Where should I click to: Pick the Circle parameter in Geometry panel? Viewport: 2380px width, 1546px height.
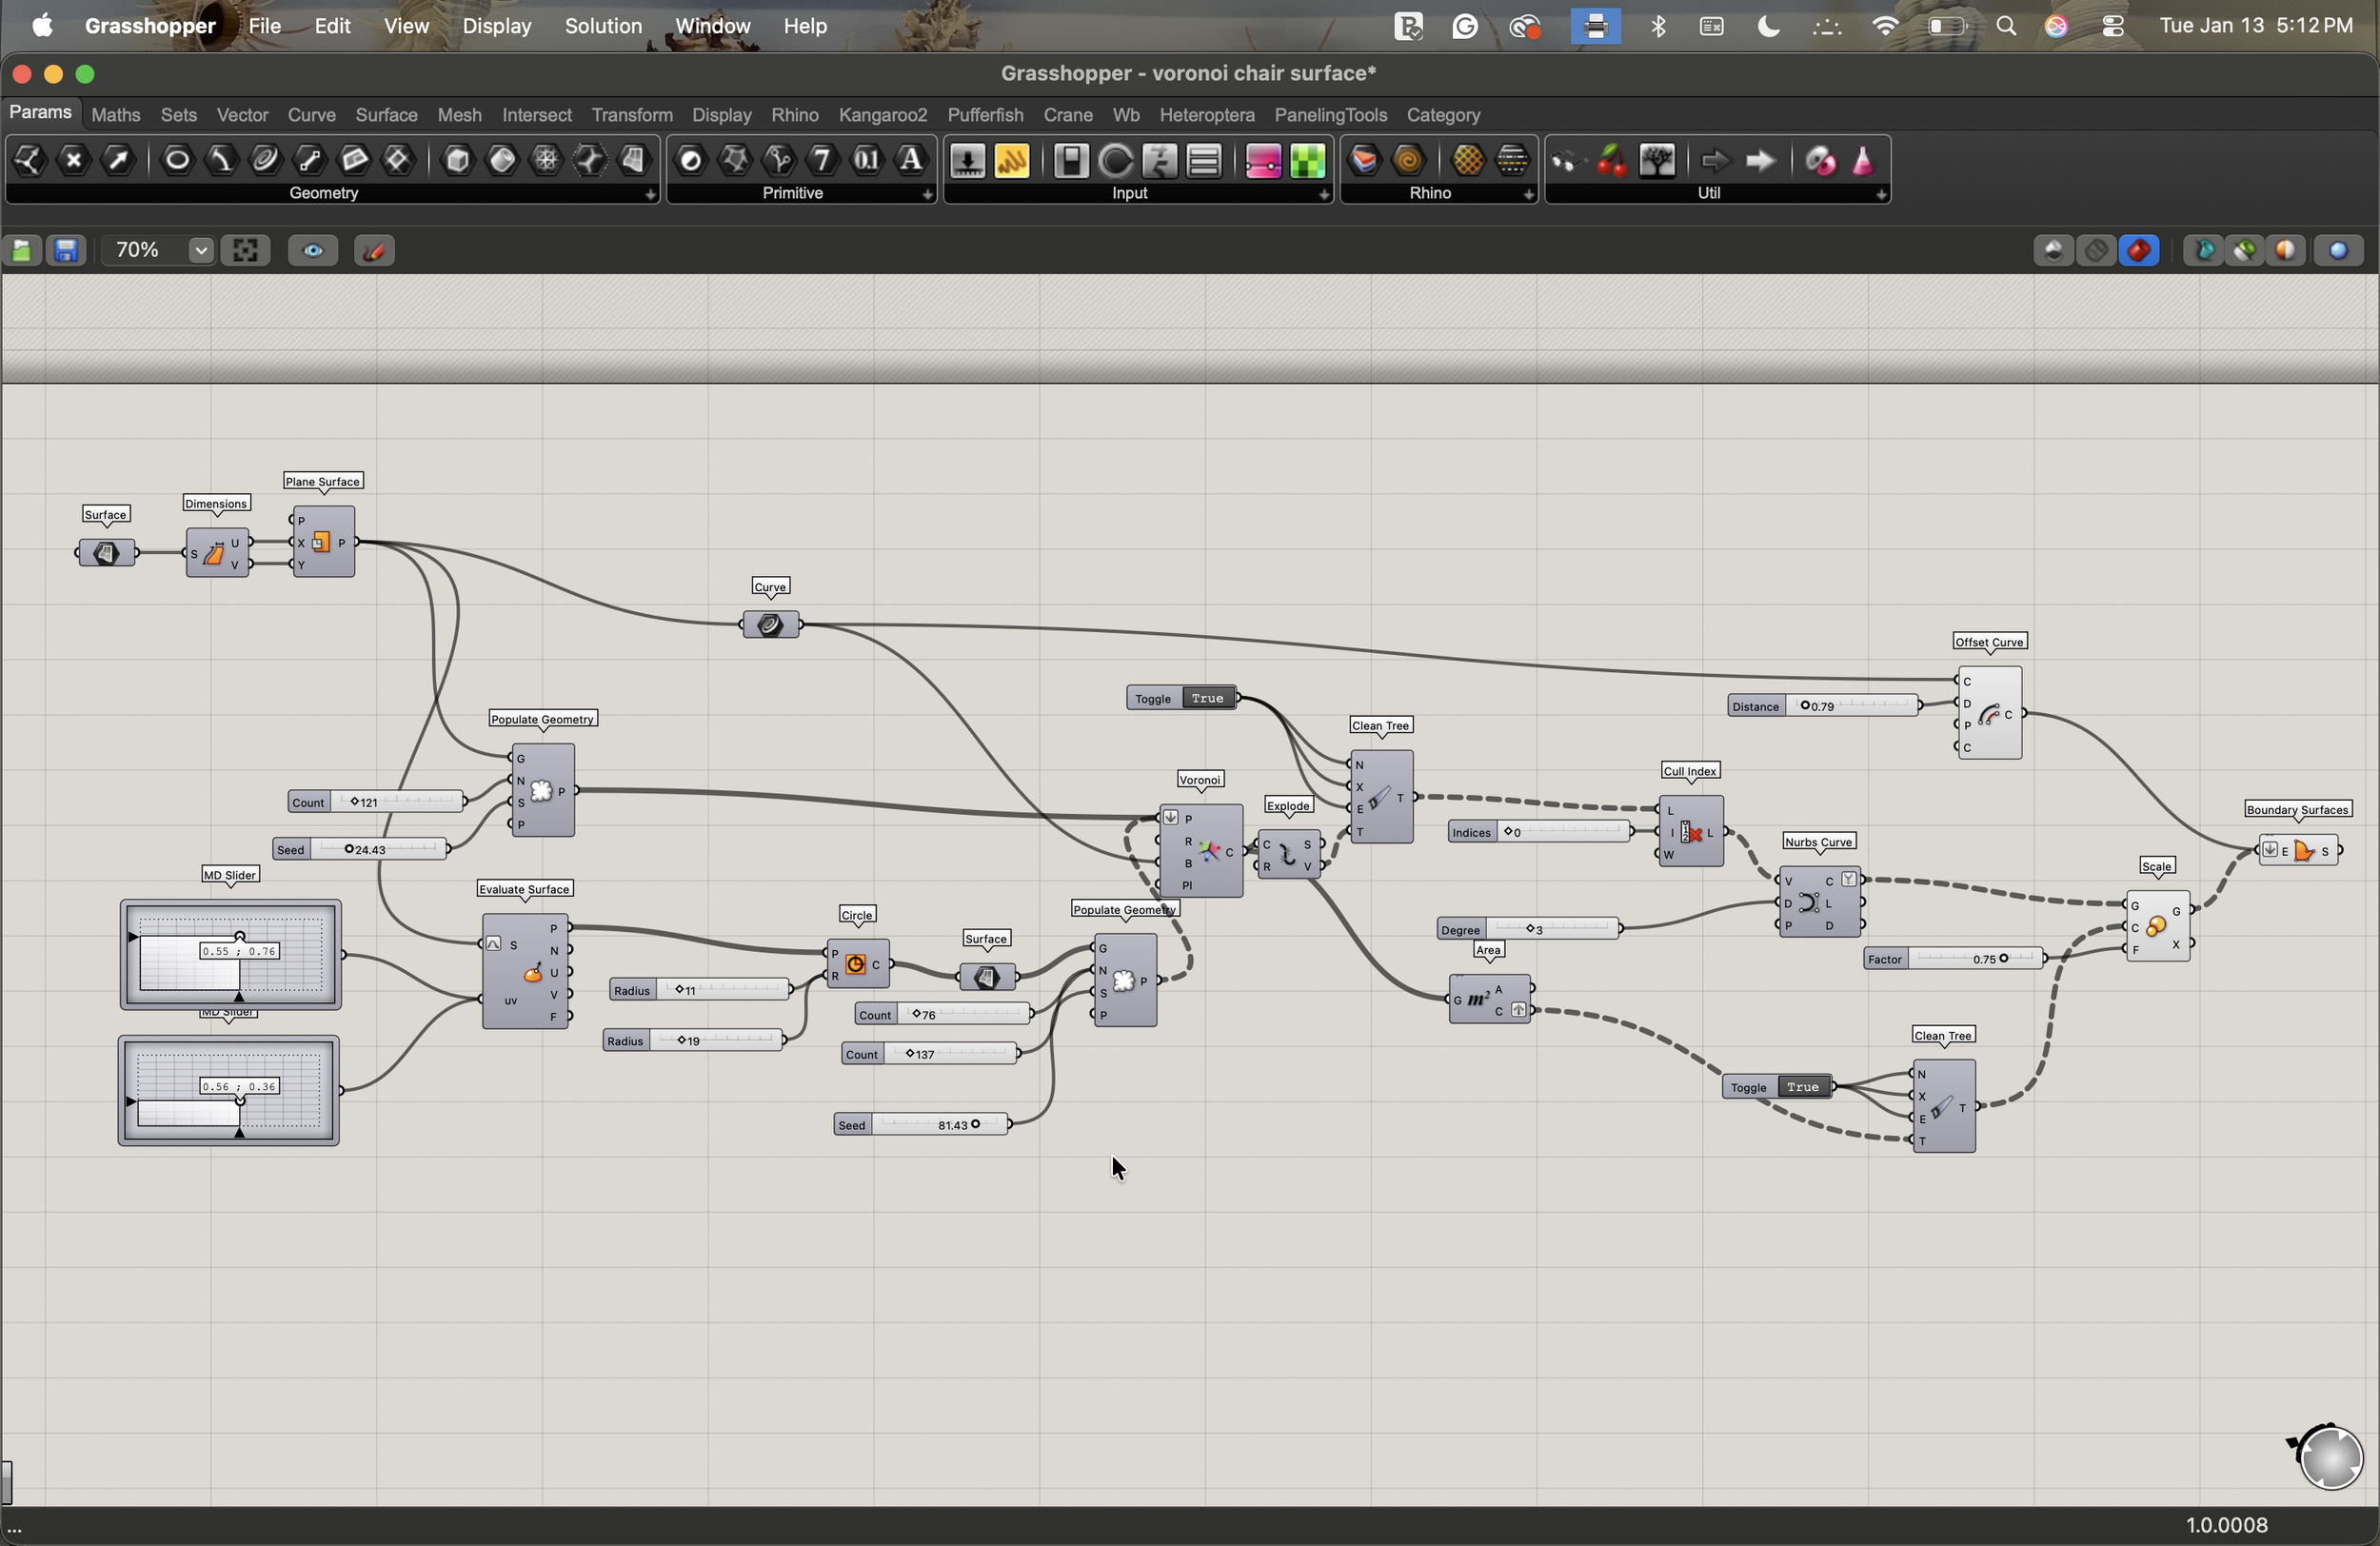tap(177, 160)
